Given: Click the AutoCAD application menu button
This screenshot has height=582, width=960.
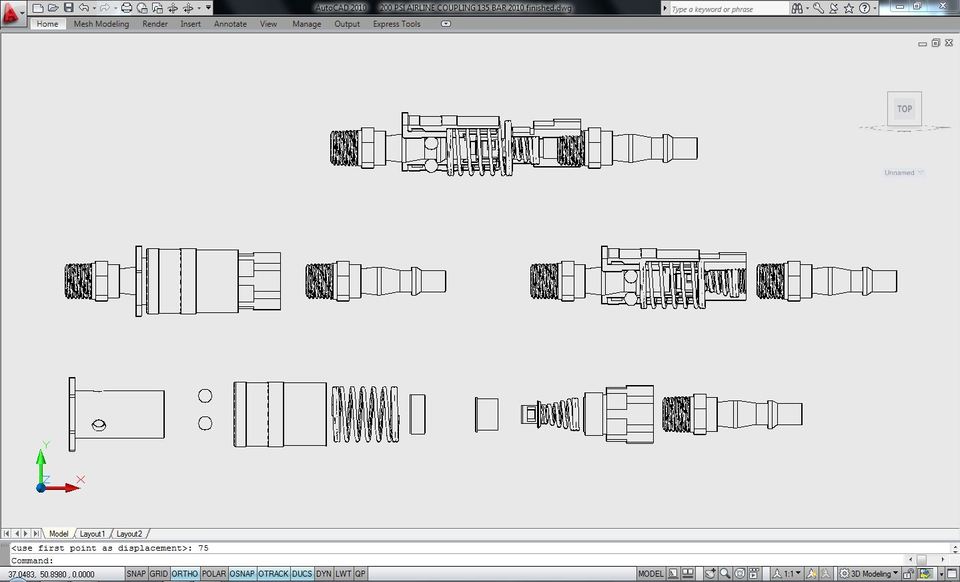Looking at the screenshot, I should point(12,8).
